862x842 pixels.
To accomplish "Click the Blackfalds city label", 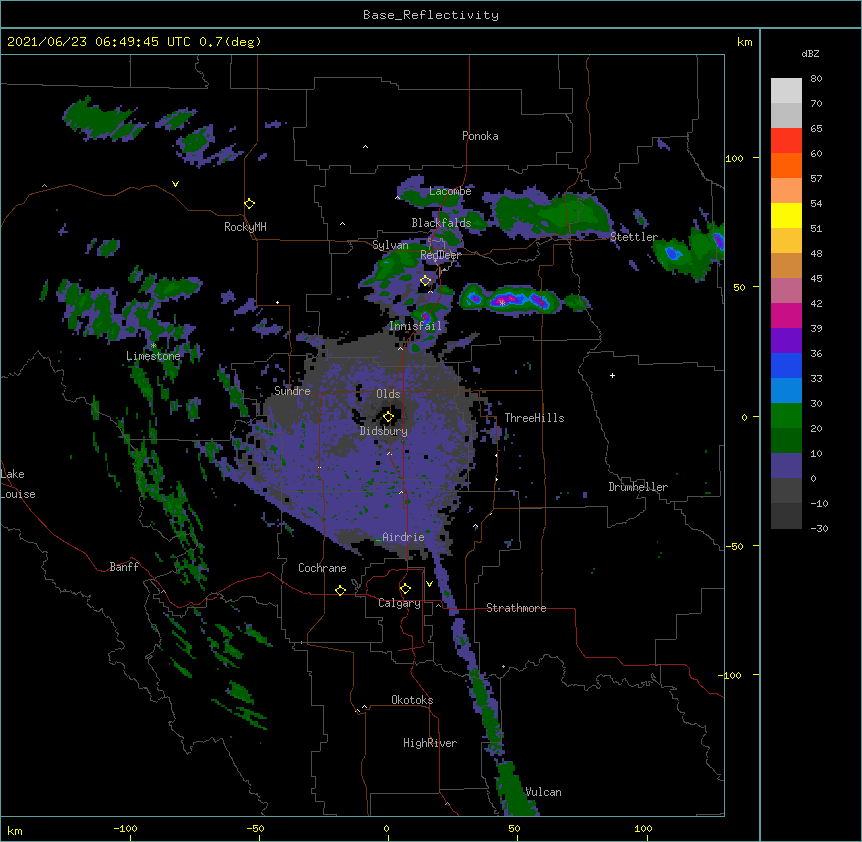I will 441,223.
